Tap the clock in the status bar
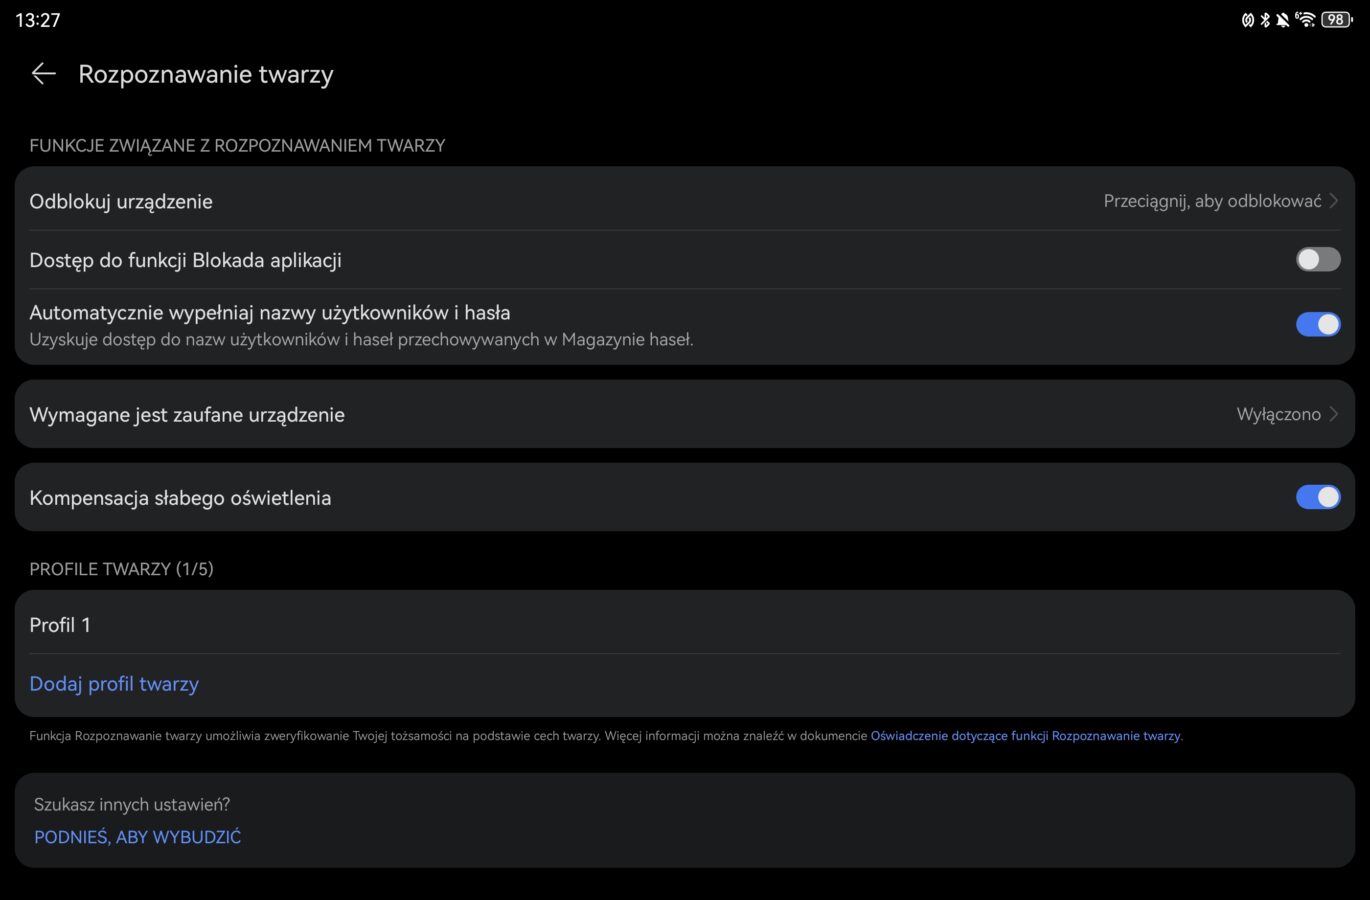 point(38,20)
